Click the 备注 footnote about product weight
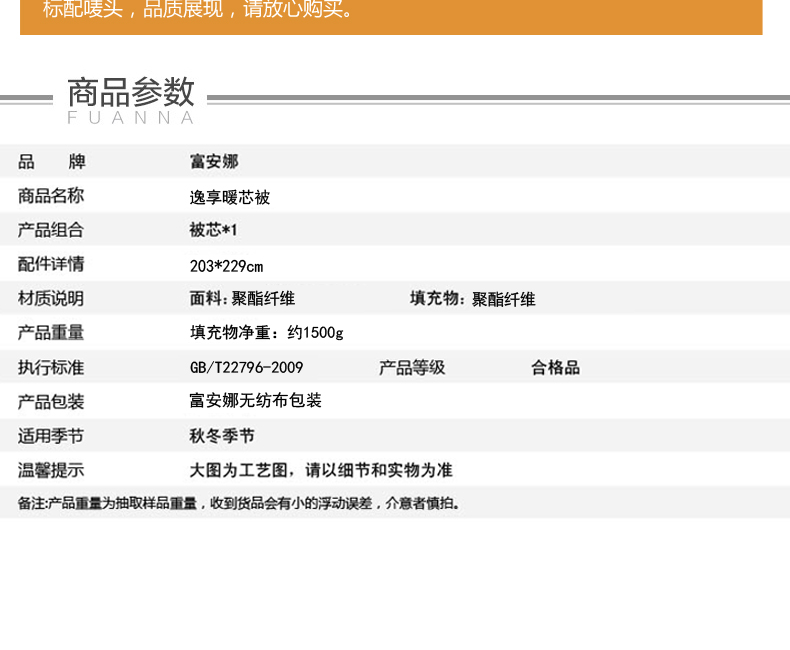This screenshot has height=650, width=790. [x=239, y=503]
